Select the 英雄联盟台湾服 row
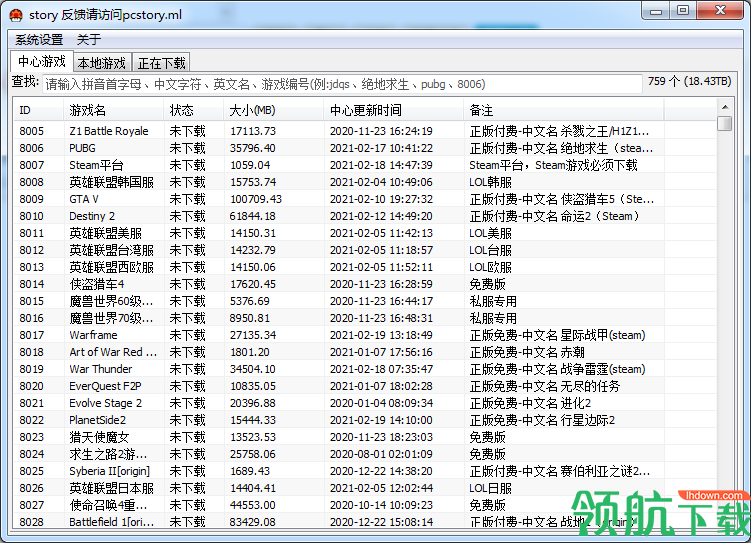This screenshot has width=751, height=543. (365, 250)
